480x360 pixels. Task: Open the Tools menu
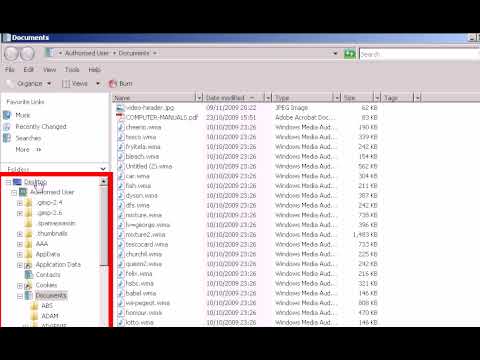point(72,70)
